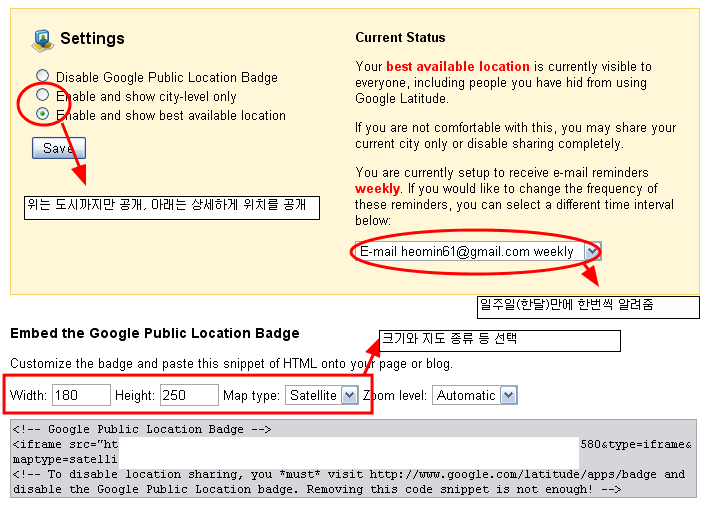
Task: Open the Map type Satellite dropdown
Action: 322,395
